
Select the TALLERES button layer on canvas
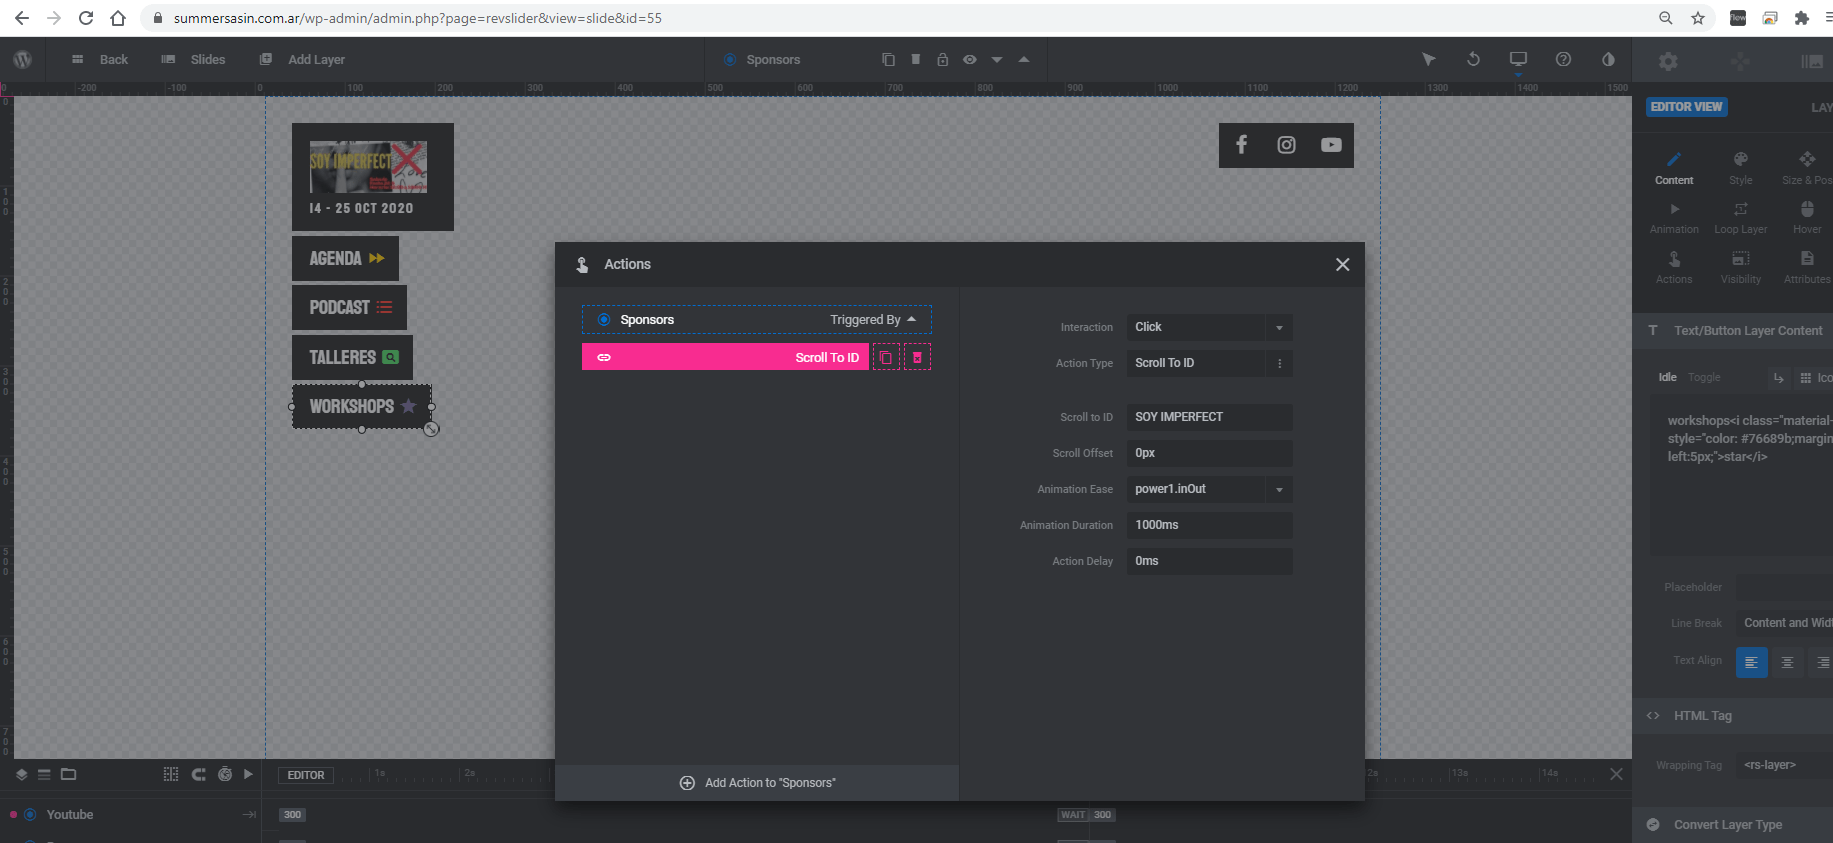(x=352, y=357)
